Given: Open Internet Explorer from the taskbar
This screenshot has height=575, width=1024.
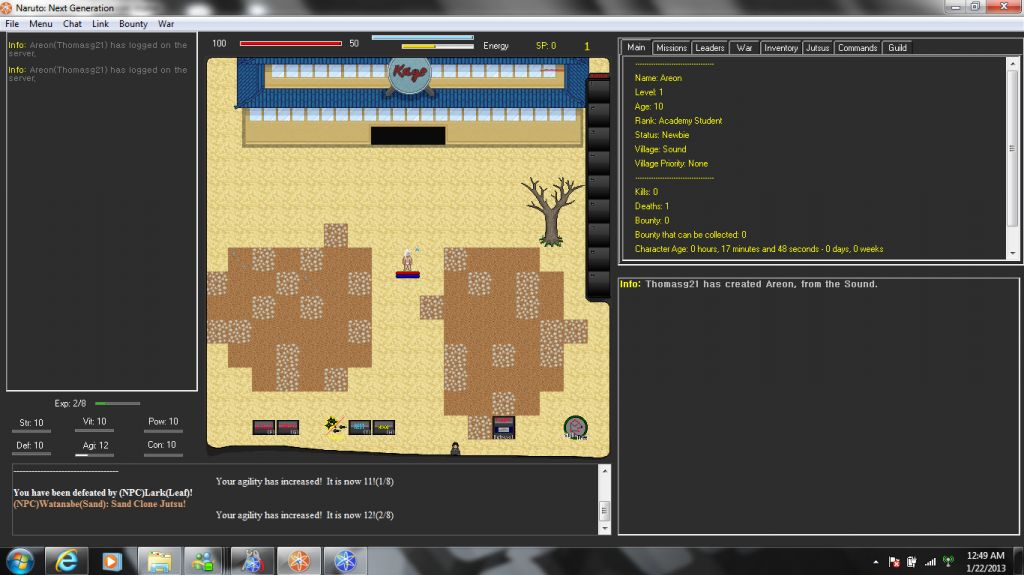Looking at the screenshot, I should [67, 561].
